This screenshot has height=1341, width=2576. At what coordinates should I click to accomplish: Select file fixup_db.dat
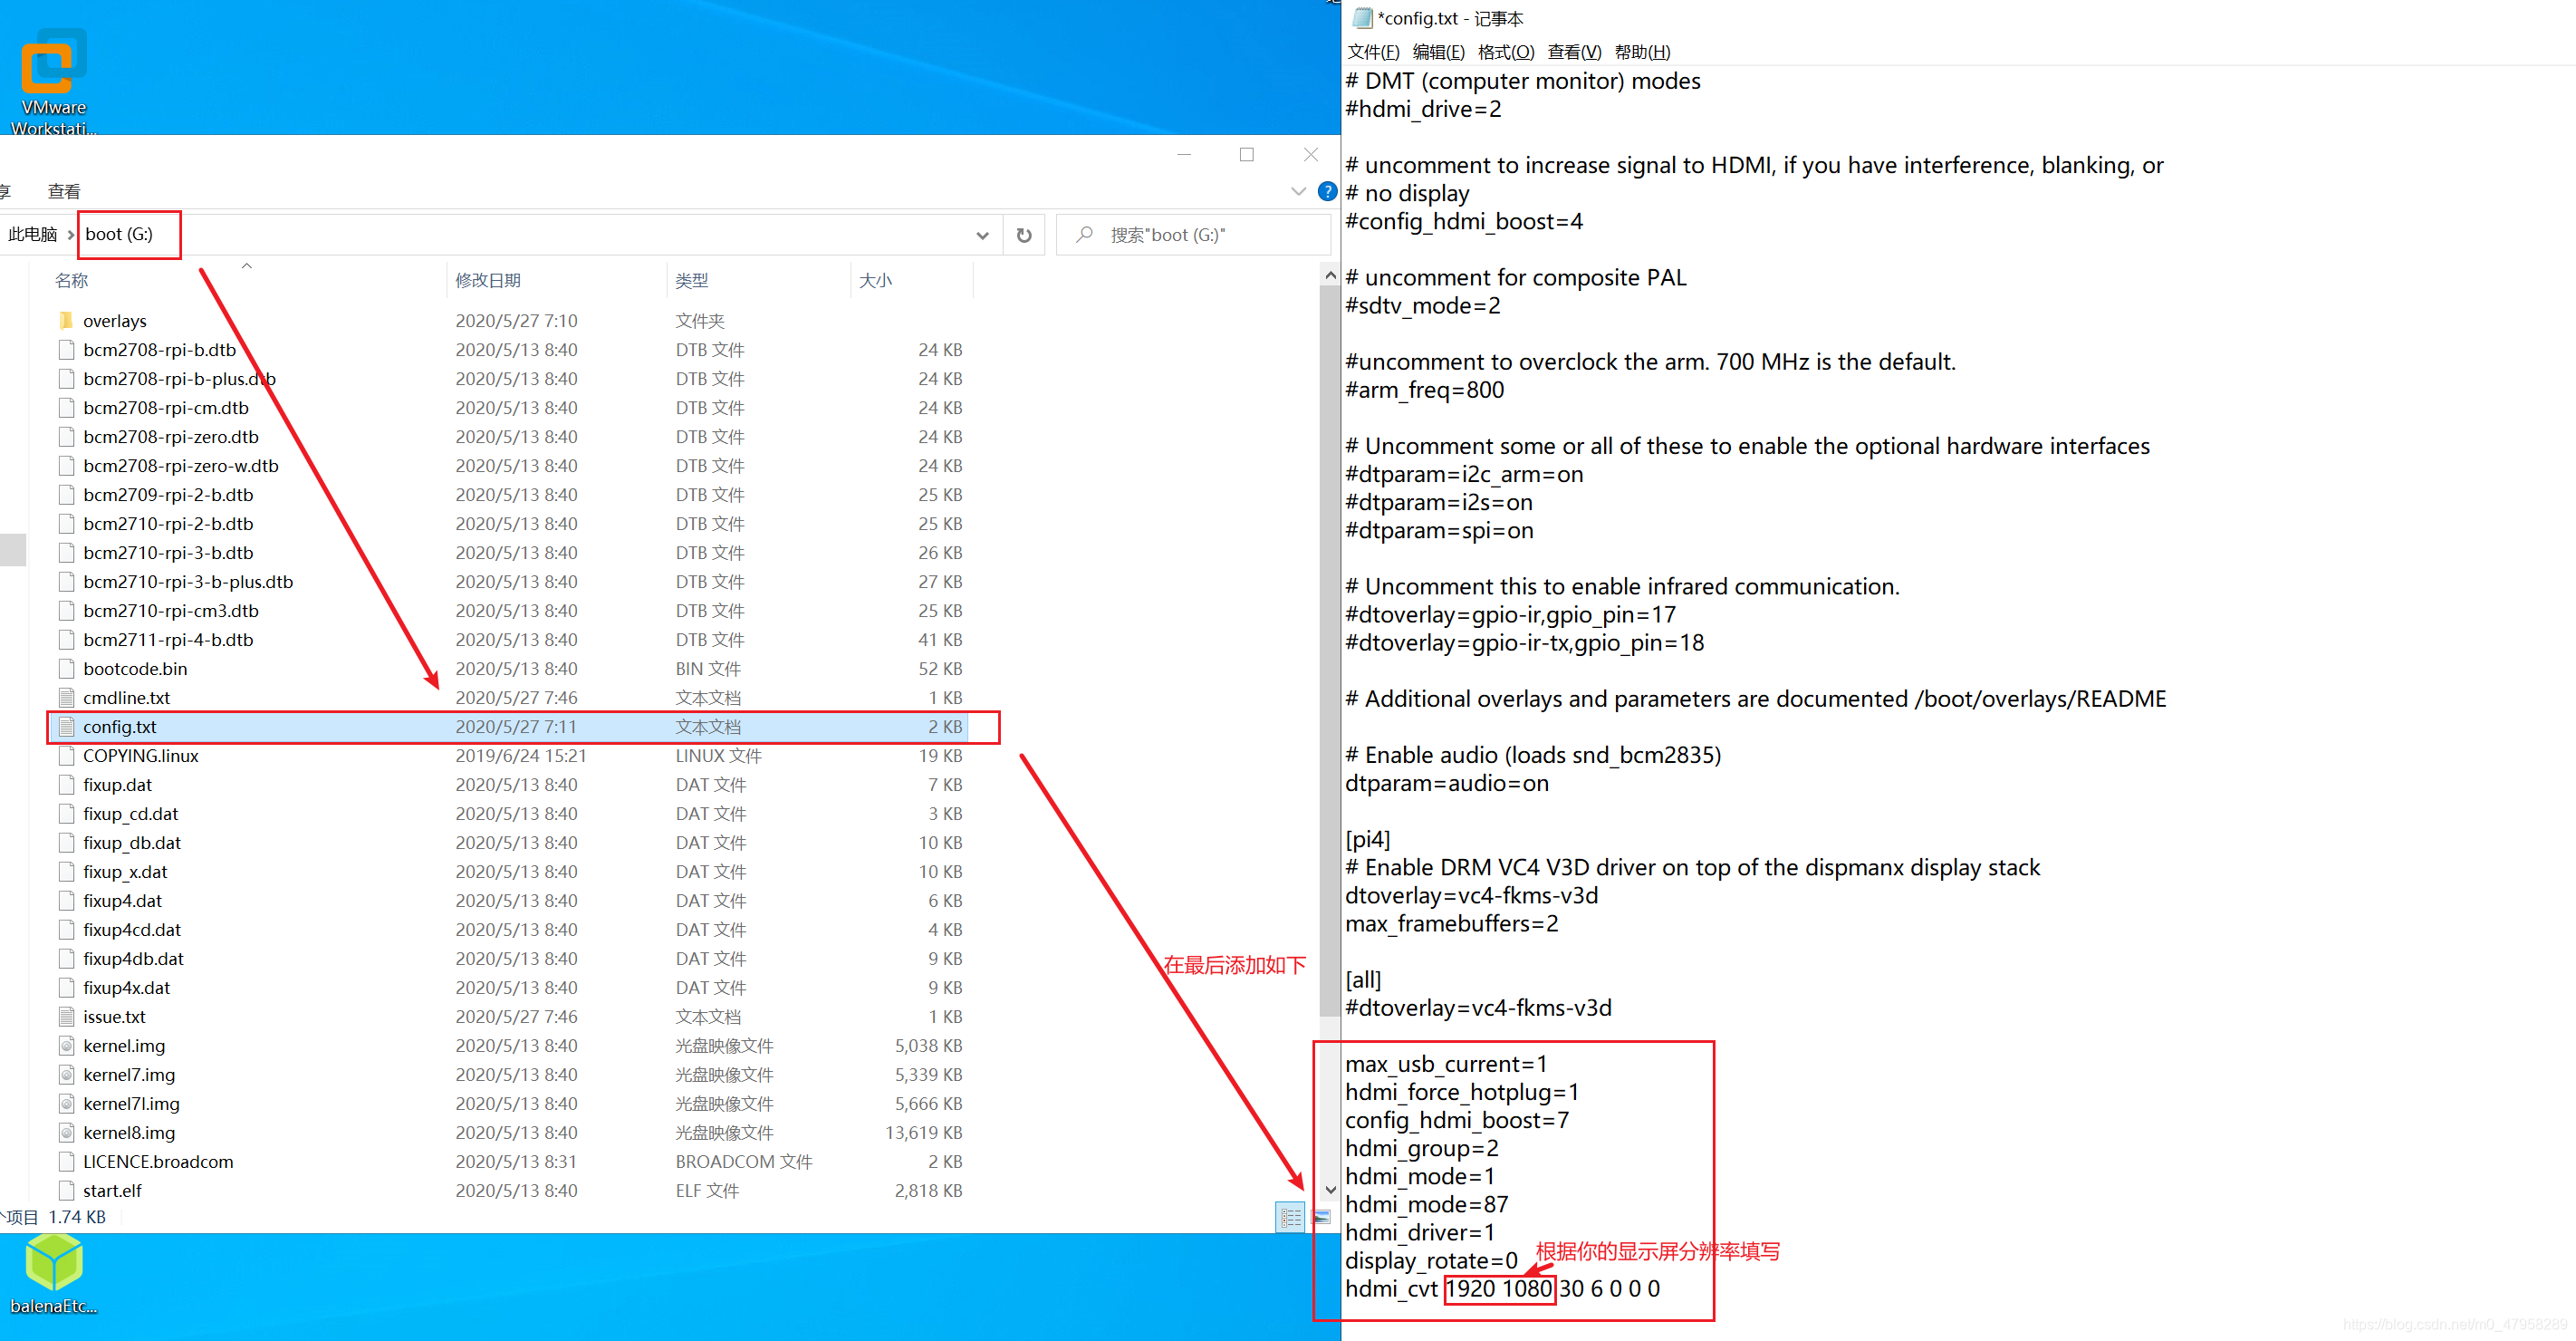(x=132, y=842)
